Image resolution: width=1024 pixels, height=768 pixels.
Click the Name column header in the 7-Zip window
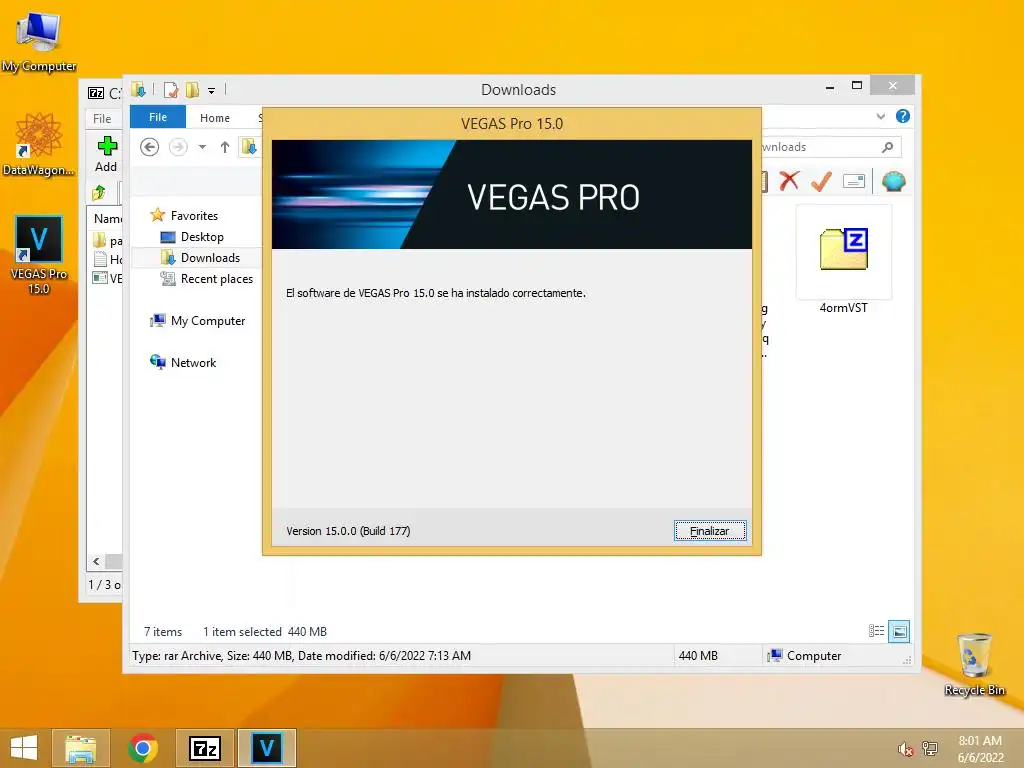(x=107, y=218)
